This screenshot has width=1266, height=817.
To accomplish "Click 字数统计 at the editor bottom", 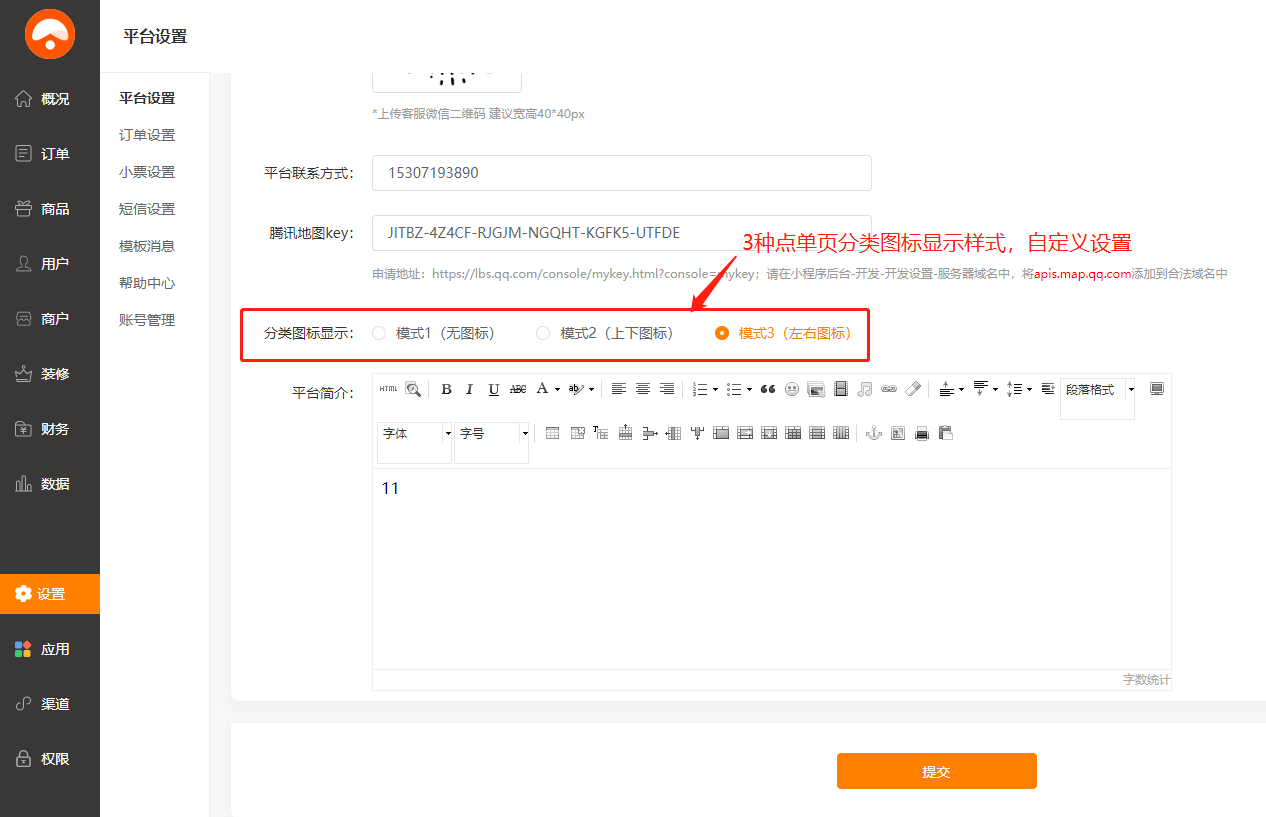I will 1146,680.
